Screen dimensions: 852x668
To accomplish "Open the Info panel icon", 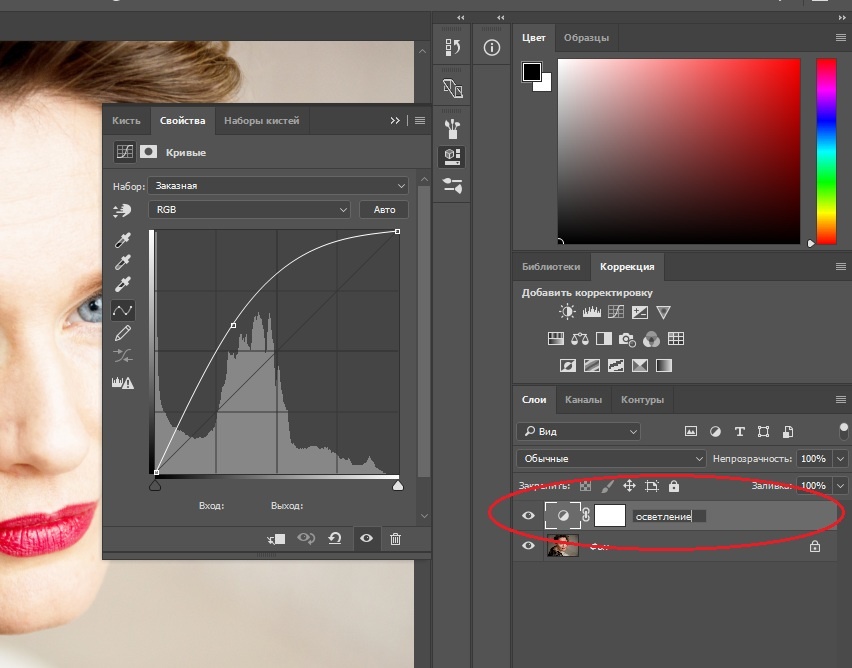I will click(x=492, y=48).
